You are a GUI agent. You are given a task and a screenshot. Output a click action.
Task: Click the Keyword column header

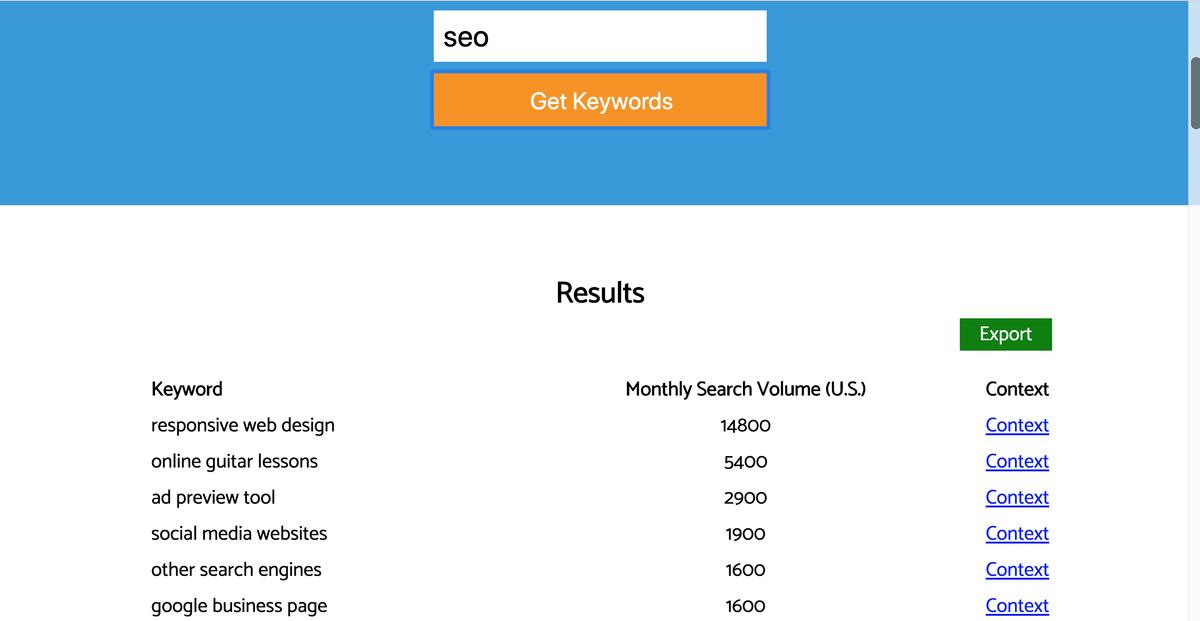[187, 389]
